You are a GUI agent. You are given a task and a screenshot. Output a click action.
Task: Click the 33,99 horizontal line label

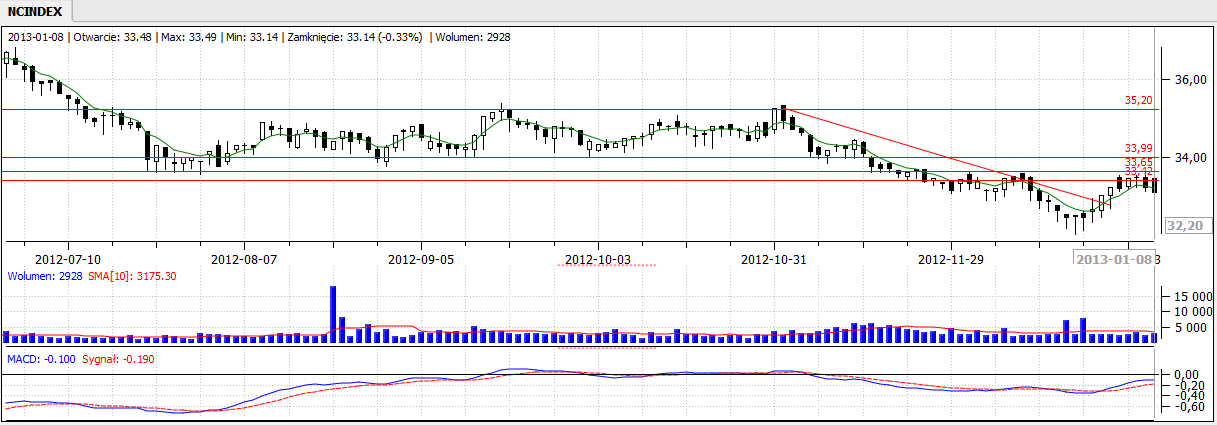(x=1139, y=148)
